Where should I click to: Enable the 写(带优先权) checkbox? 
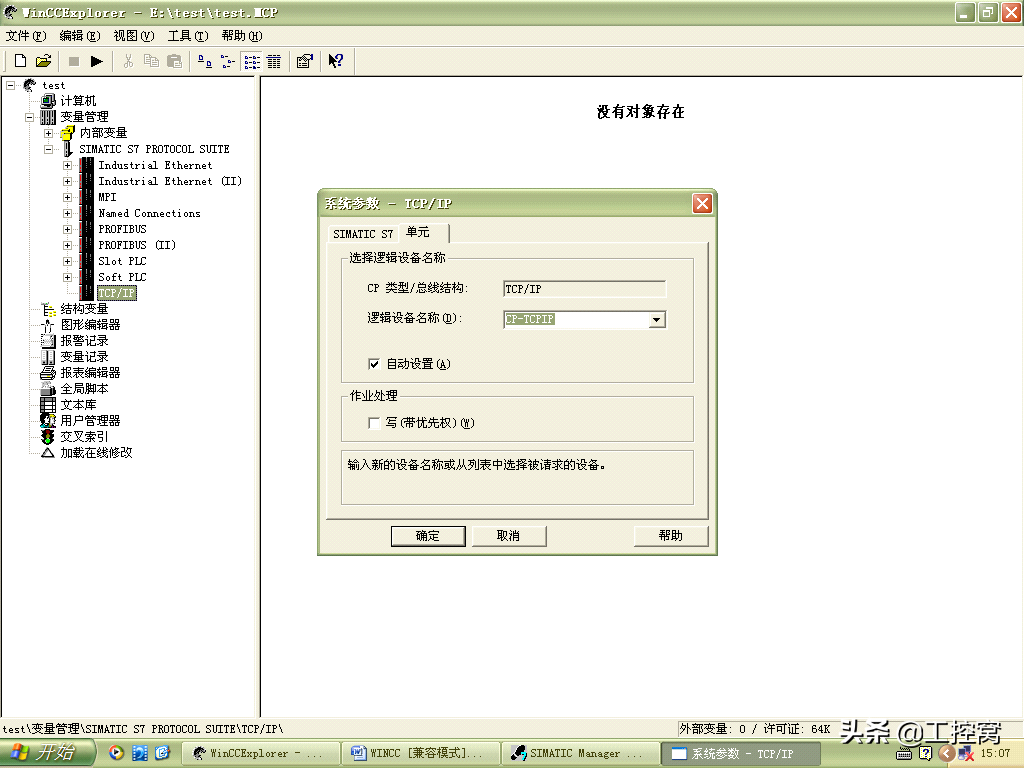coord(375,423)
